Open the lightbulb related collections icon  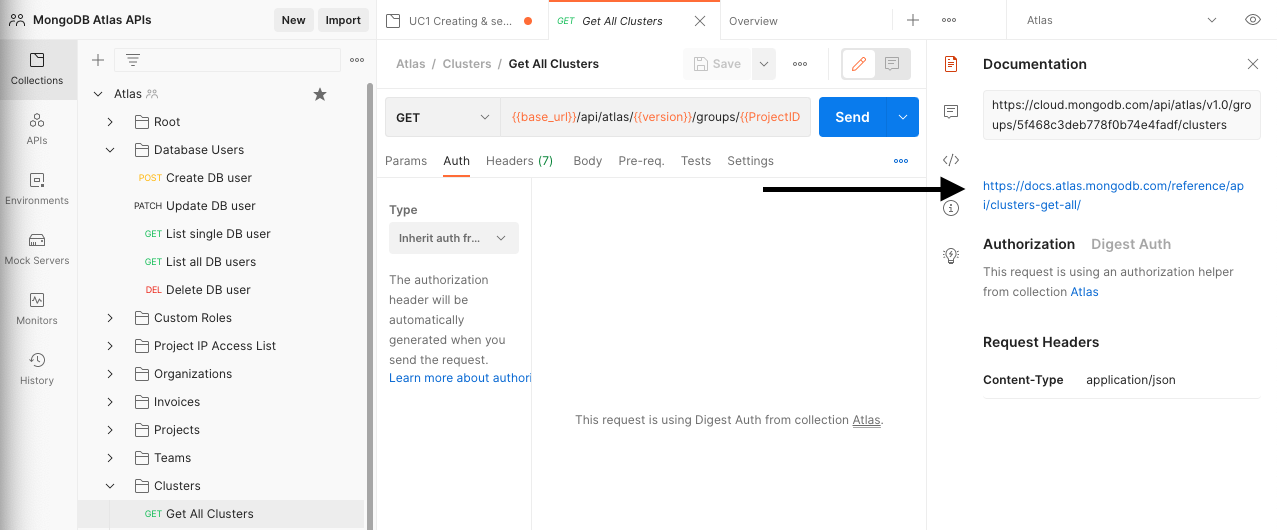(951, 256)
